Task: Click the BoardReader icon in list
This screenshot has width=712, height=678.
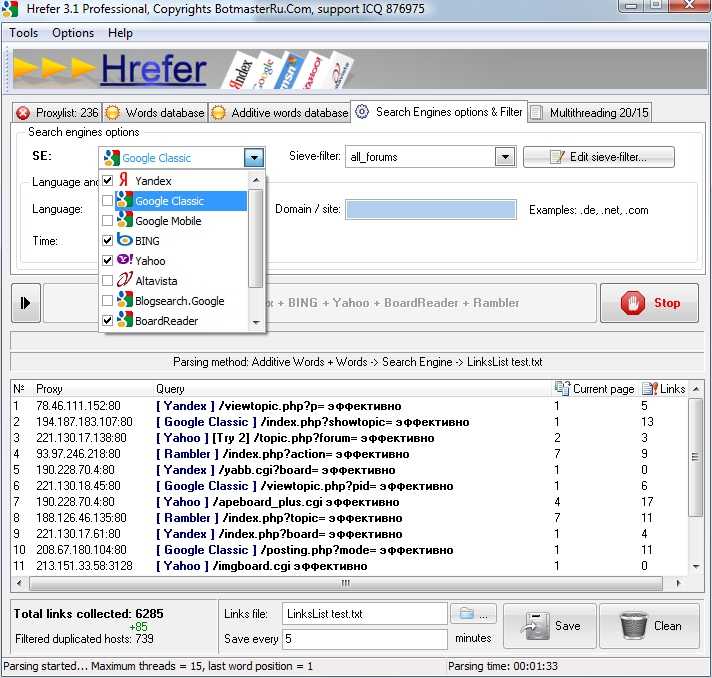Action: (124, 320)
